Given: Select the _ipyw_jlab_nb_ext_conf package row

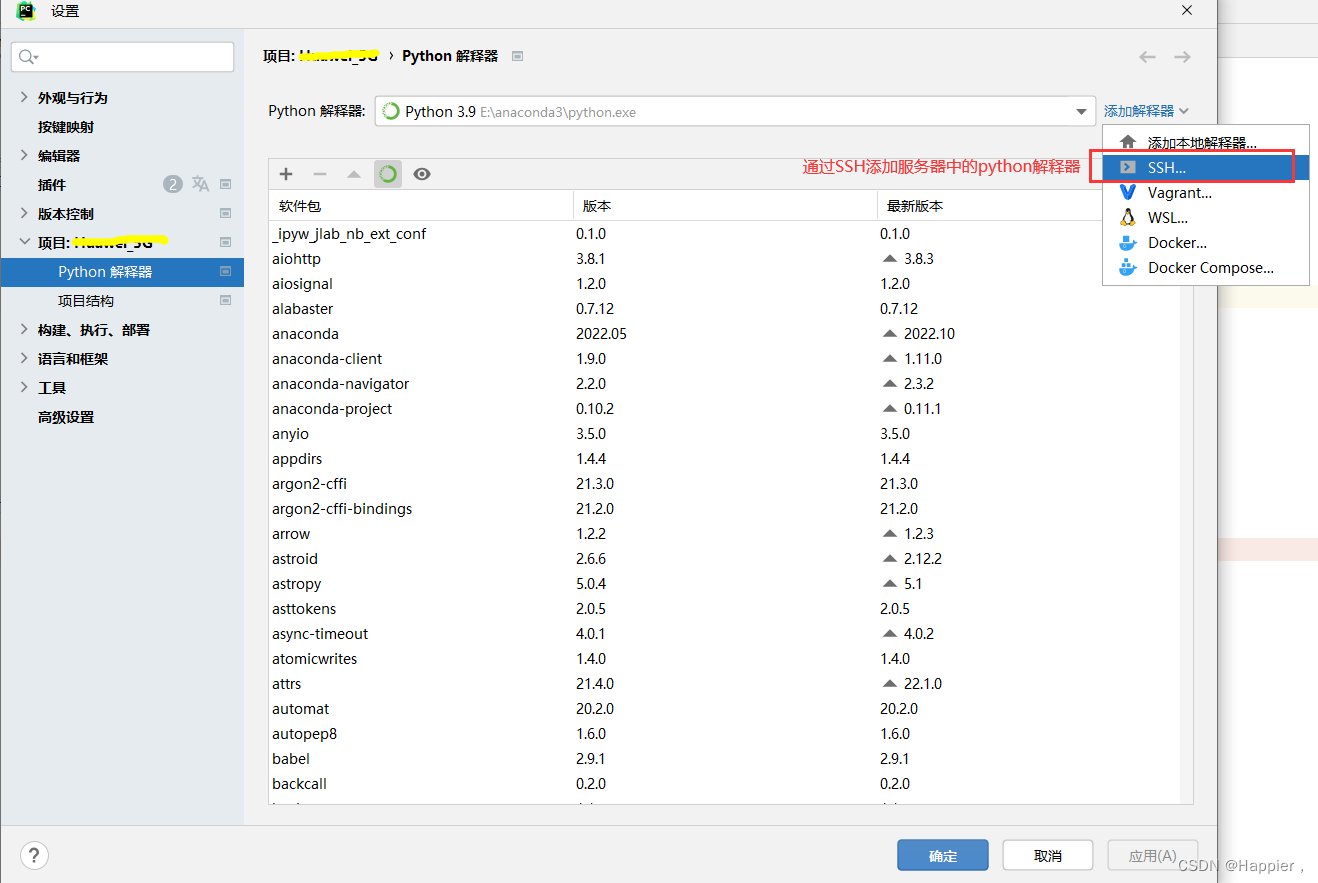Looking at the screenshot, I should coord(724,234).
